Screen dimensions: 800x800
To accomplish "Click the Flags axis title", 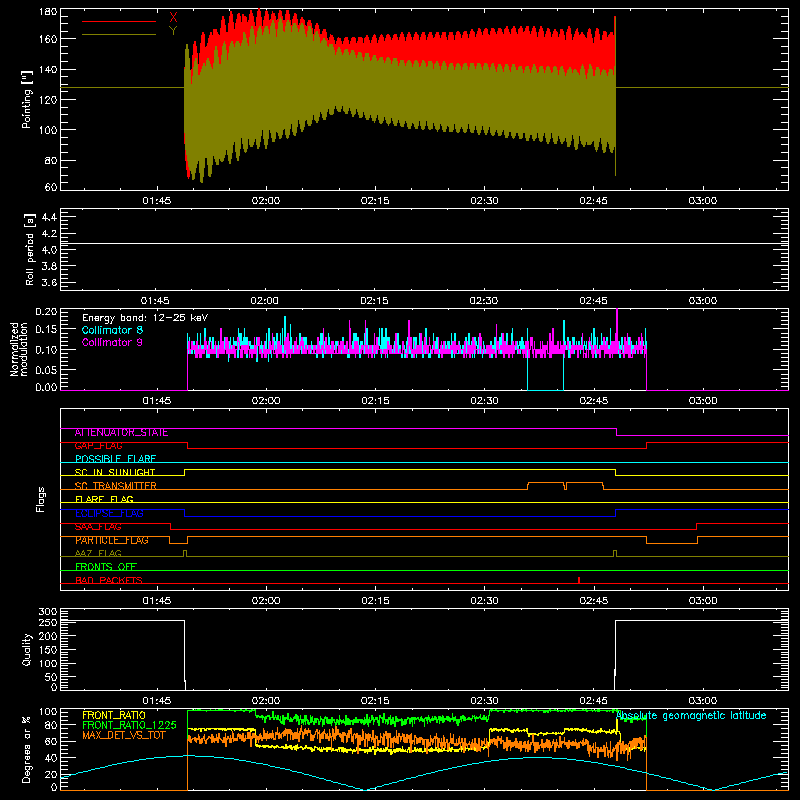I will (40, 499).
